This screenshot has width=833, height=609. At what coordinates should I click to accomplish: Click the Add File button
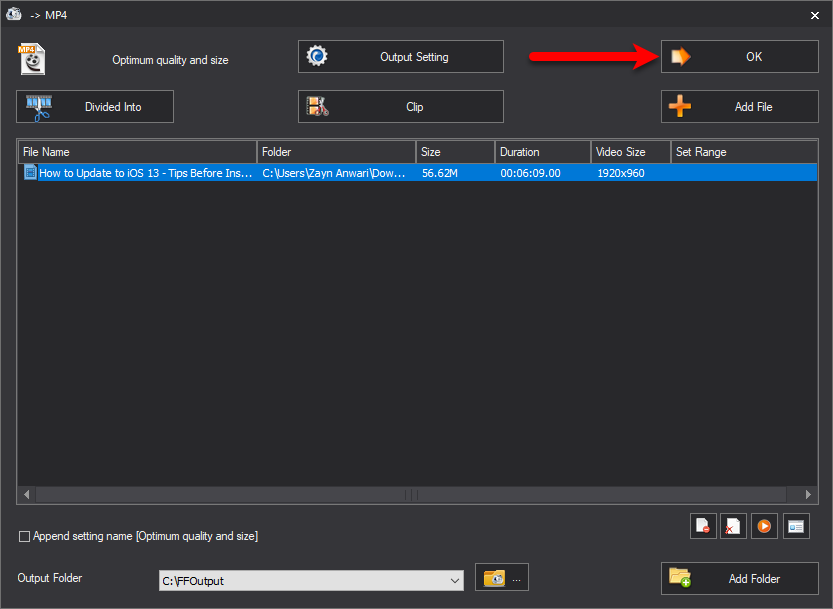[740, 106]
